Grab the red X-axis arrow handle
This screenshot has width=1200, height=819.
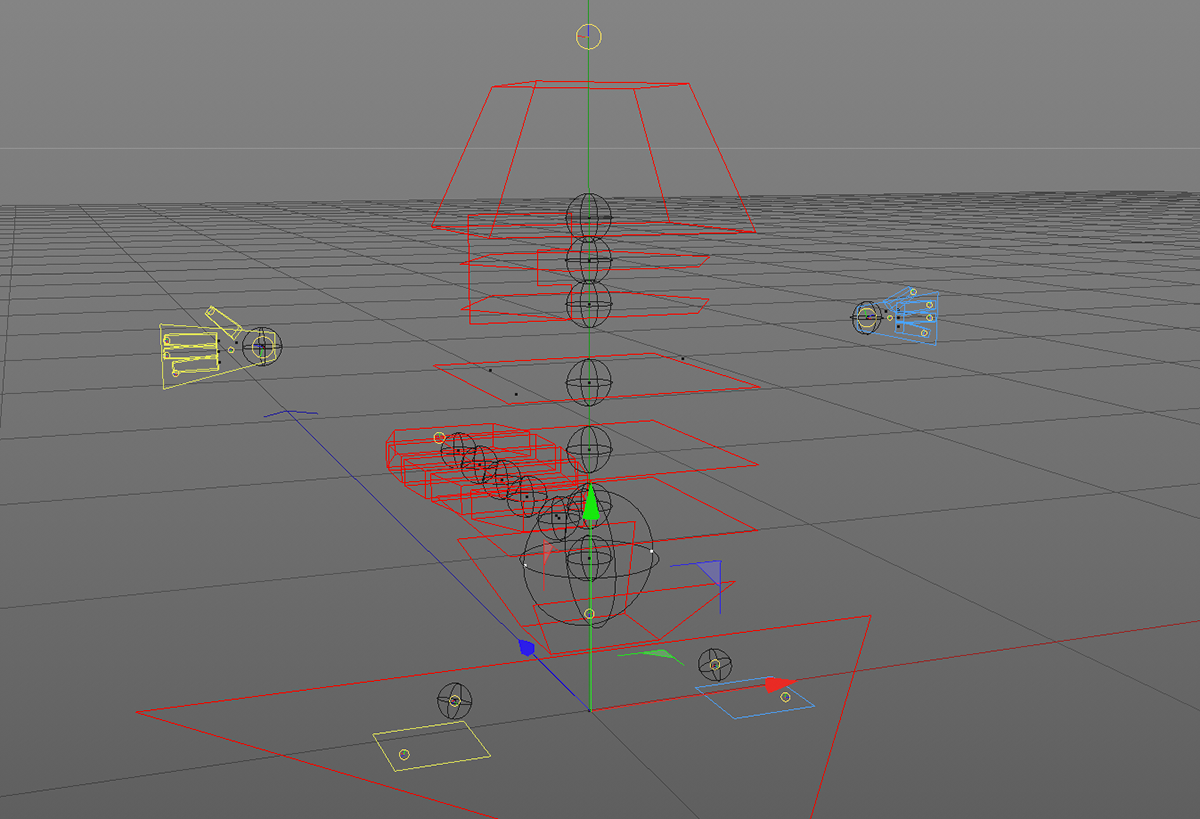click(x=779, y=685)
